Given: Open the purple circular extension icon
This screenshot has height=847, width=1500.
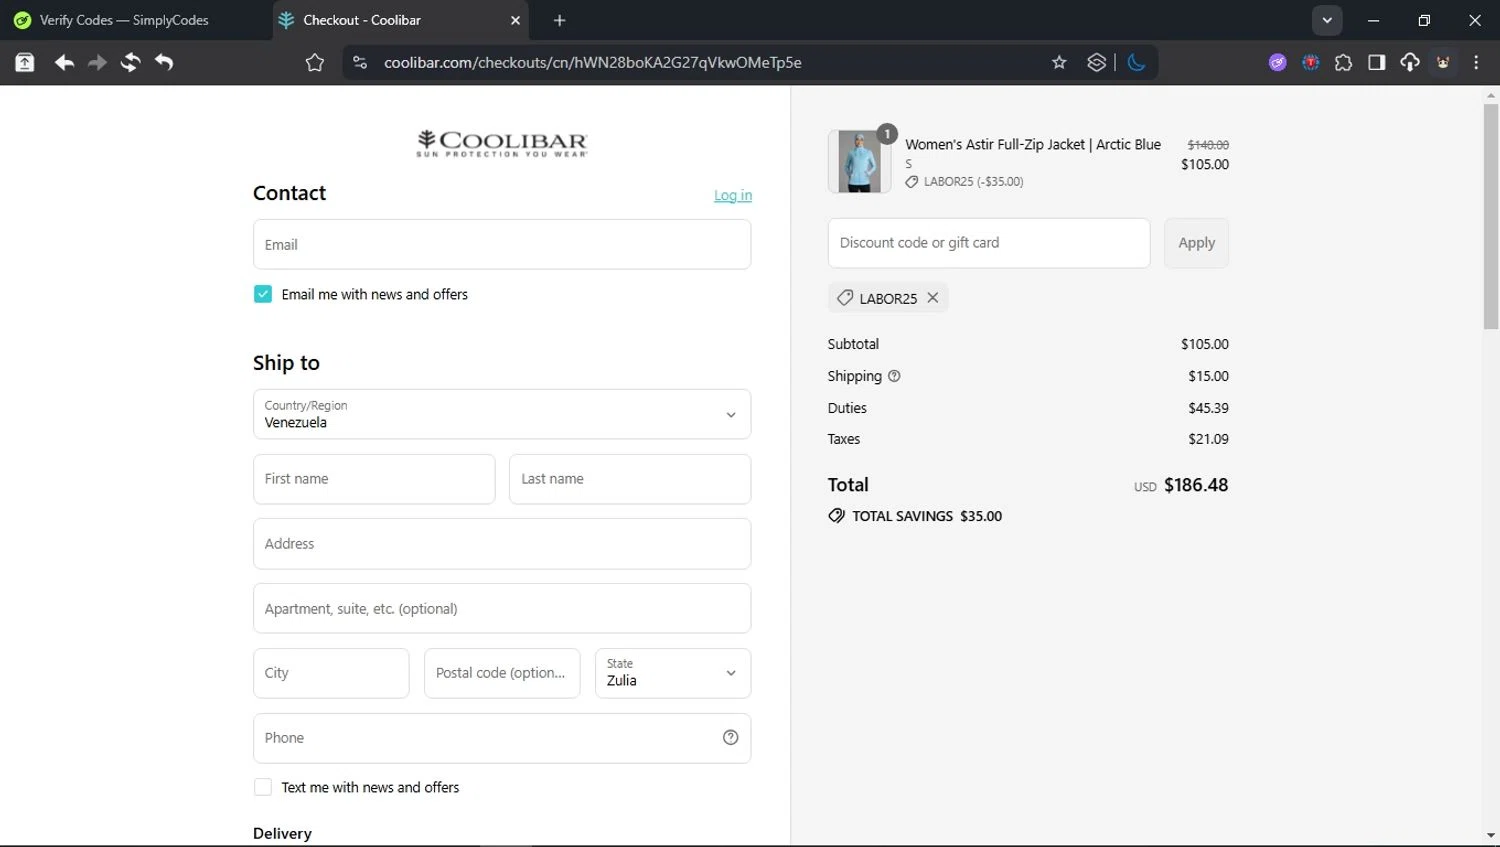Looking at the screenshot, I should (x=1277, y=62).
